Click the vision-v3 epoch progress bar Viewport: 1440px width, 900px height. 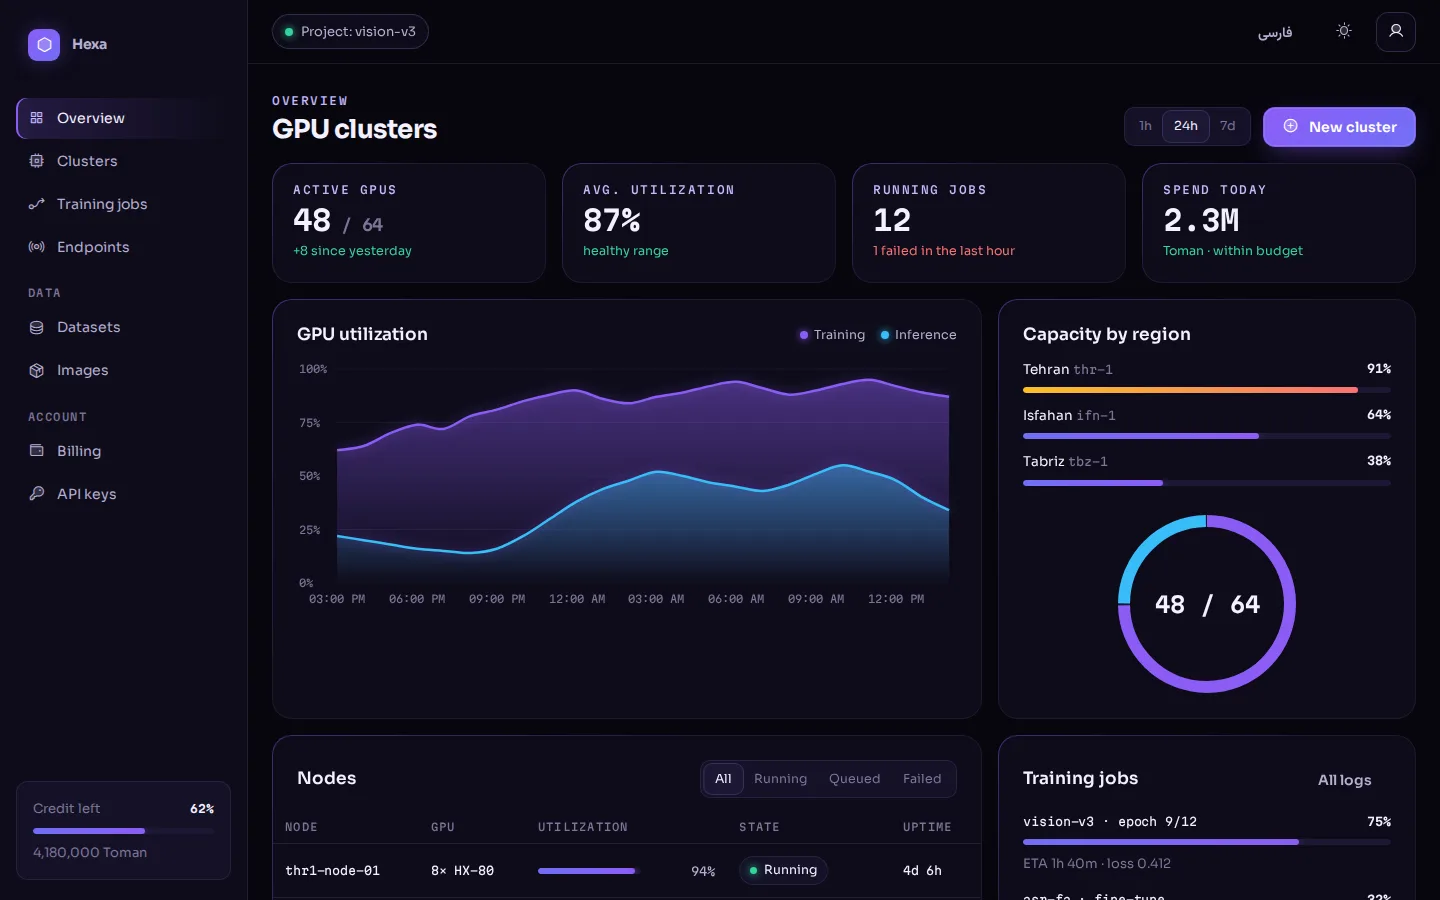point(1207,842)
